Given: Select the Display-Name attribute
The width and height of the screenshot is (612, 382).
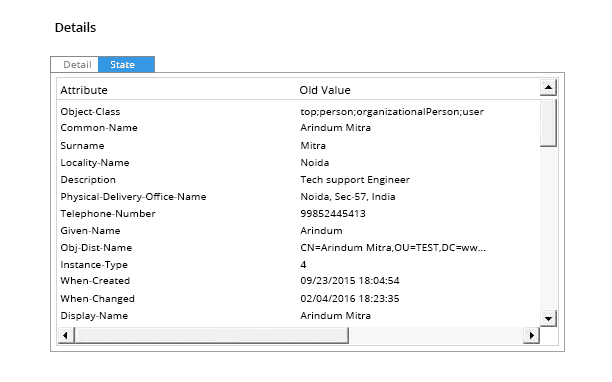Looking at the screenshot, I should [x=94, y=316].
